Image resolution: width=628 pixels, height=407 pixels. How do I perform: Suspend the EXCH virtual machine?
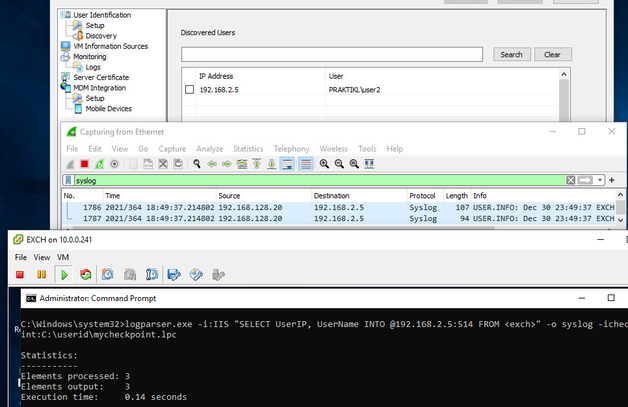pos(41,274)
